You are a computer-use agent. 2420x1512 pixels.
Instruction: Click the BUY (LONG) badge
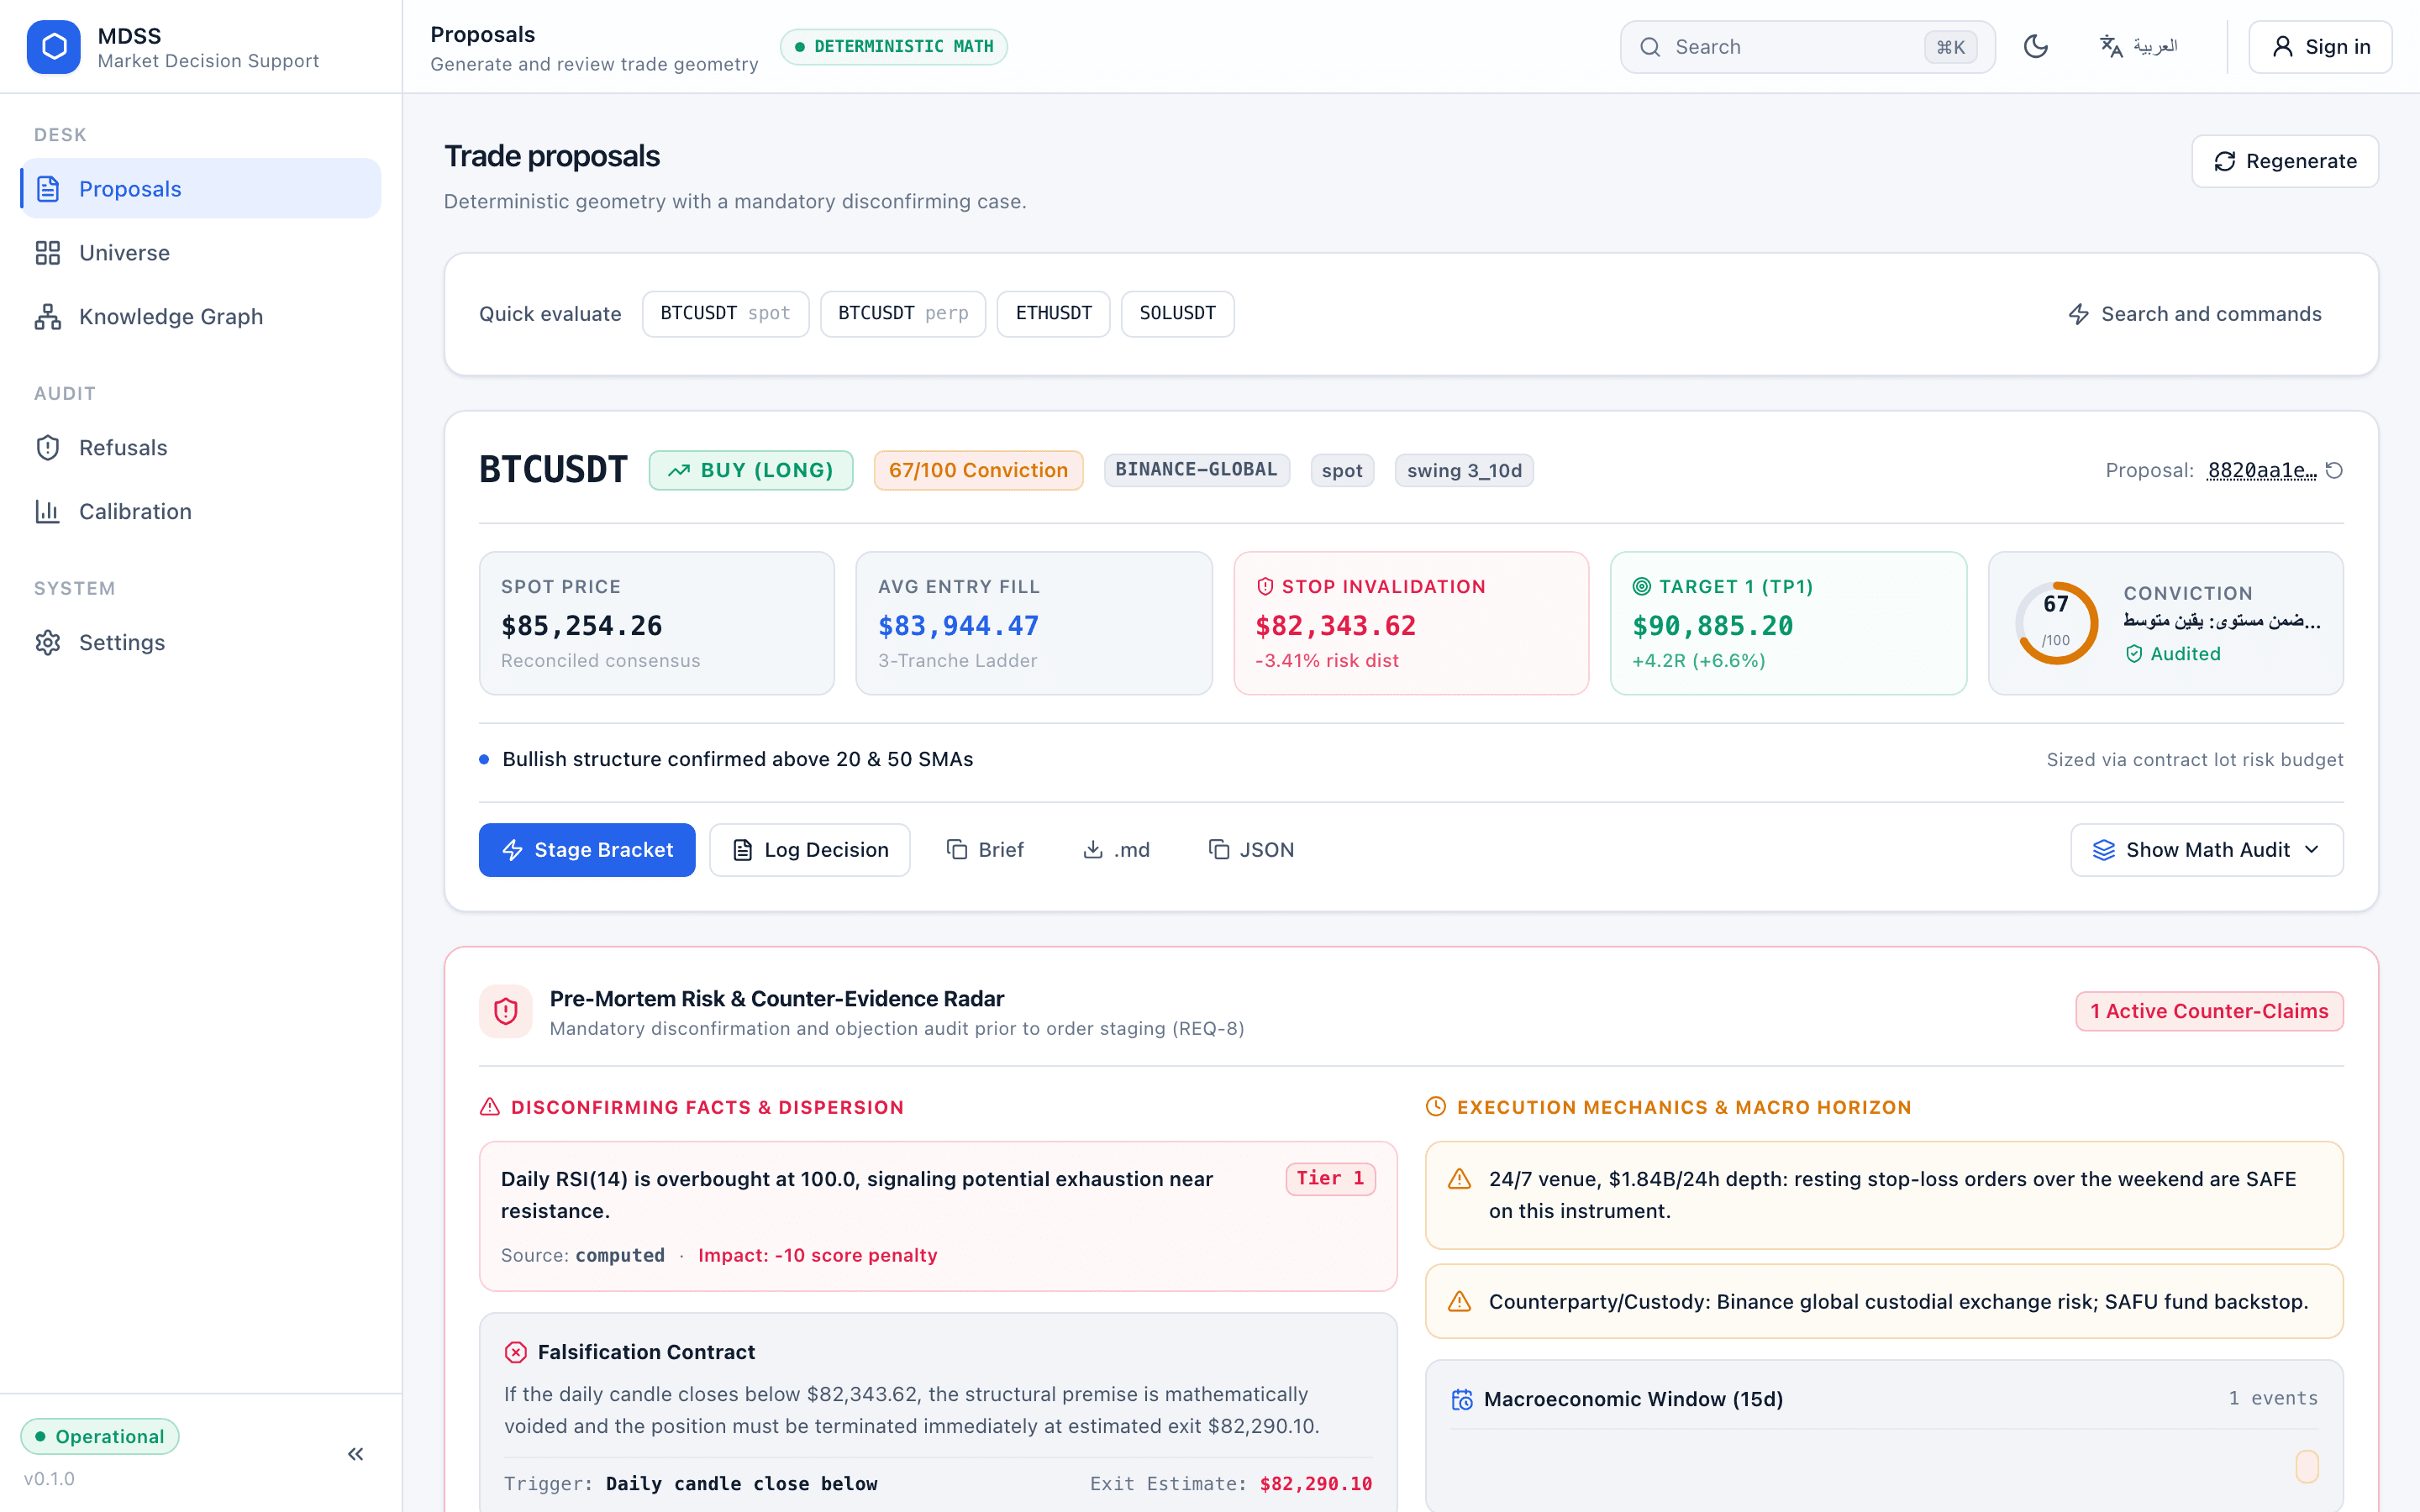(x=751, y=470)
